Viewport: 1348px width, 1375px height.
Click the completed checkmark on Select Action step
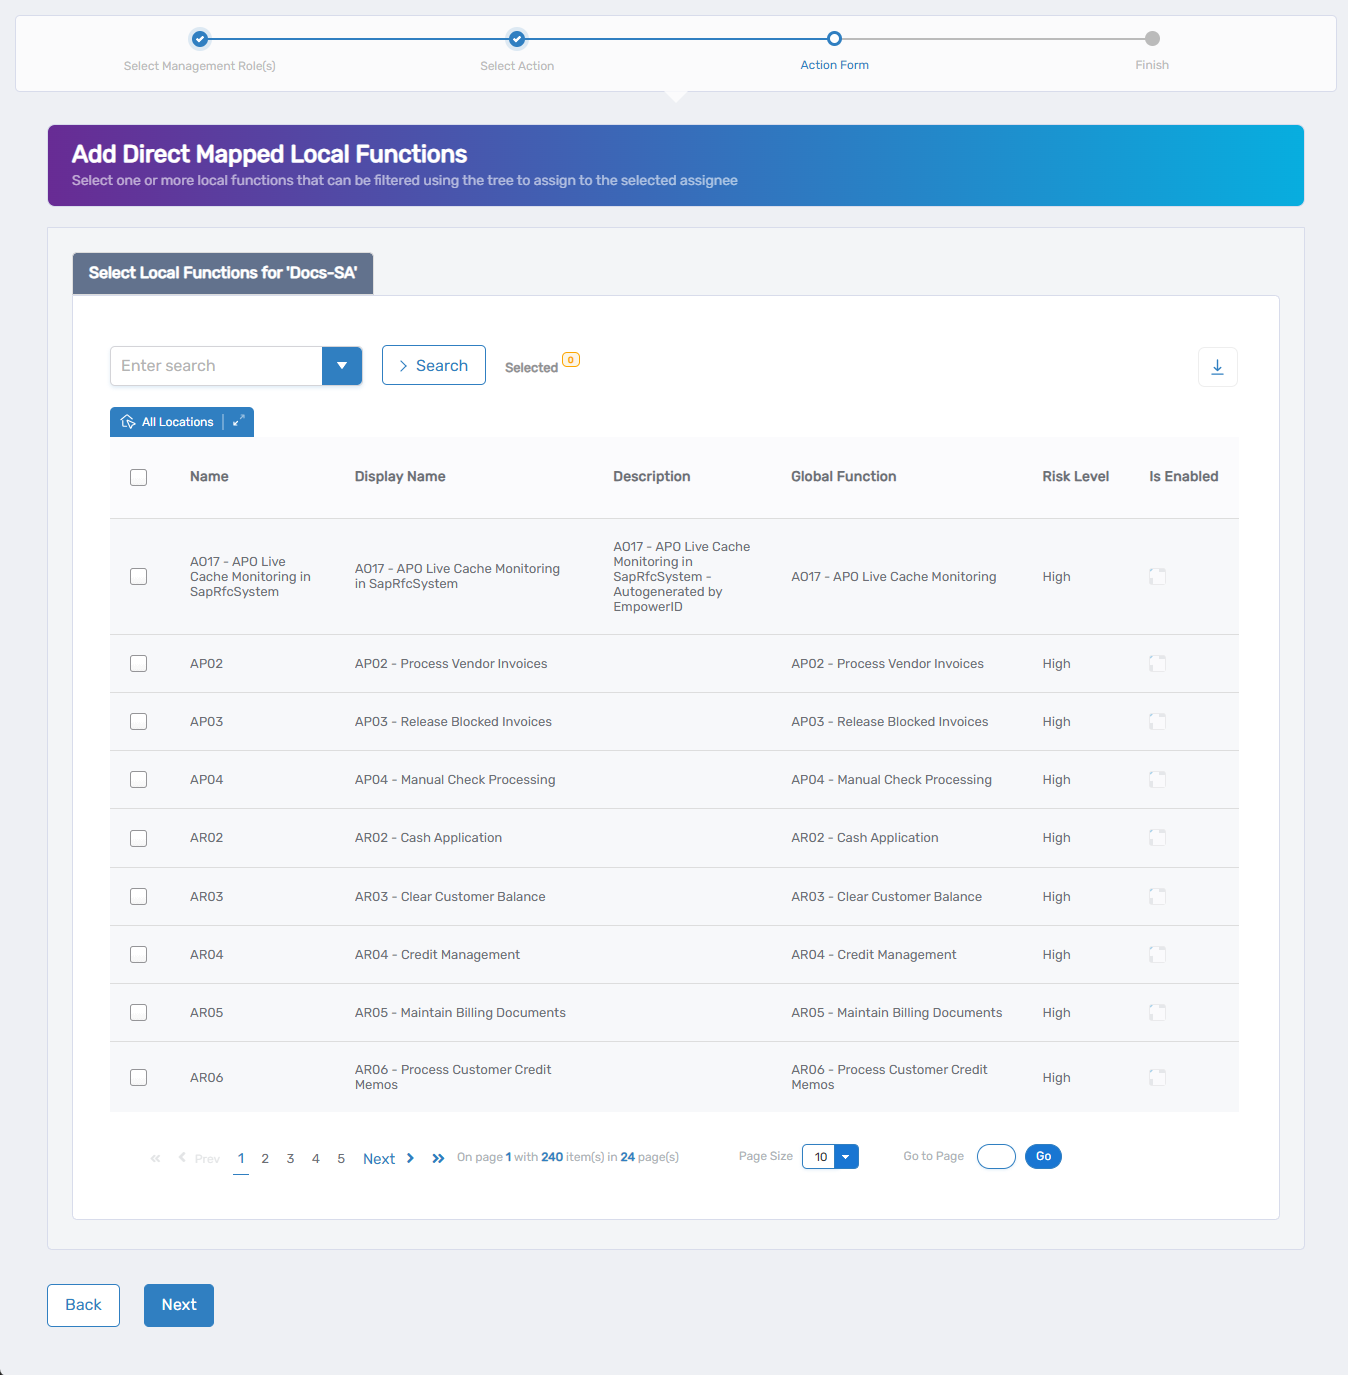click(x=517, y=39)
